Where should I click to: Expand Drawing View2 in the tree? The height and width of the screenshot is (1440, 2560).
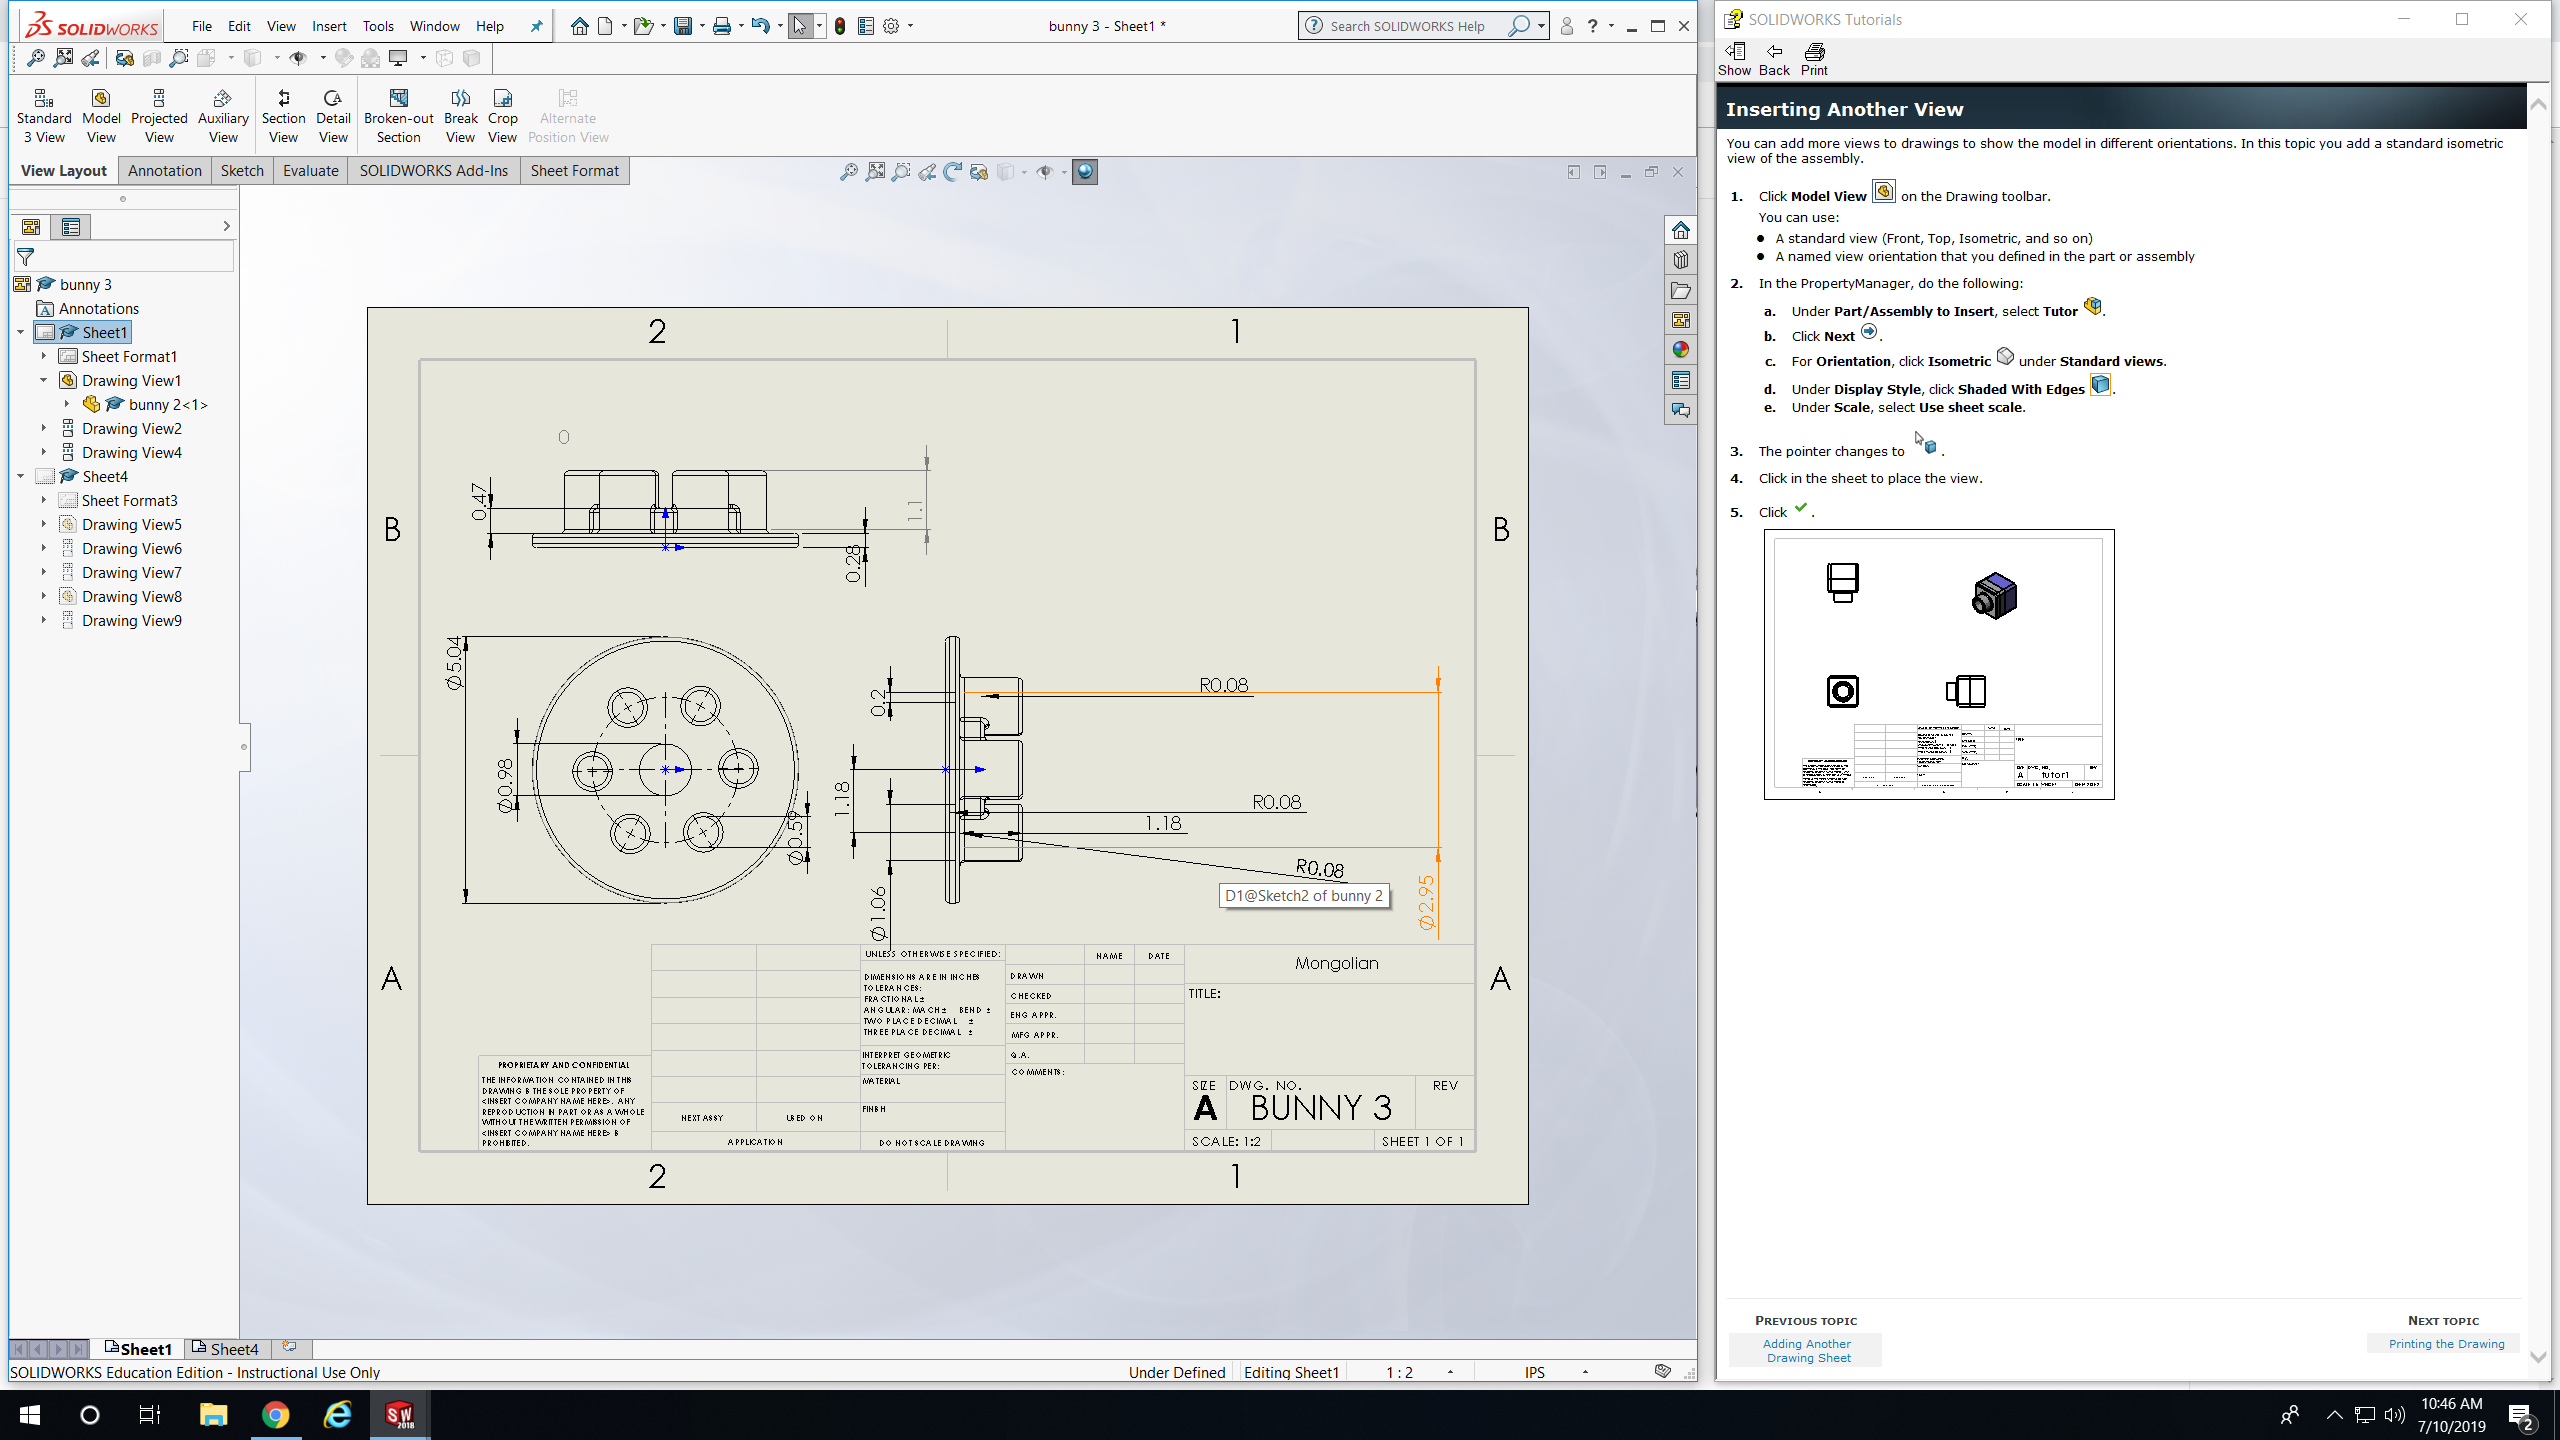tap(44, 428)
